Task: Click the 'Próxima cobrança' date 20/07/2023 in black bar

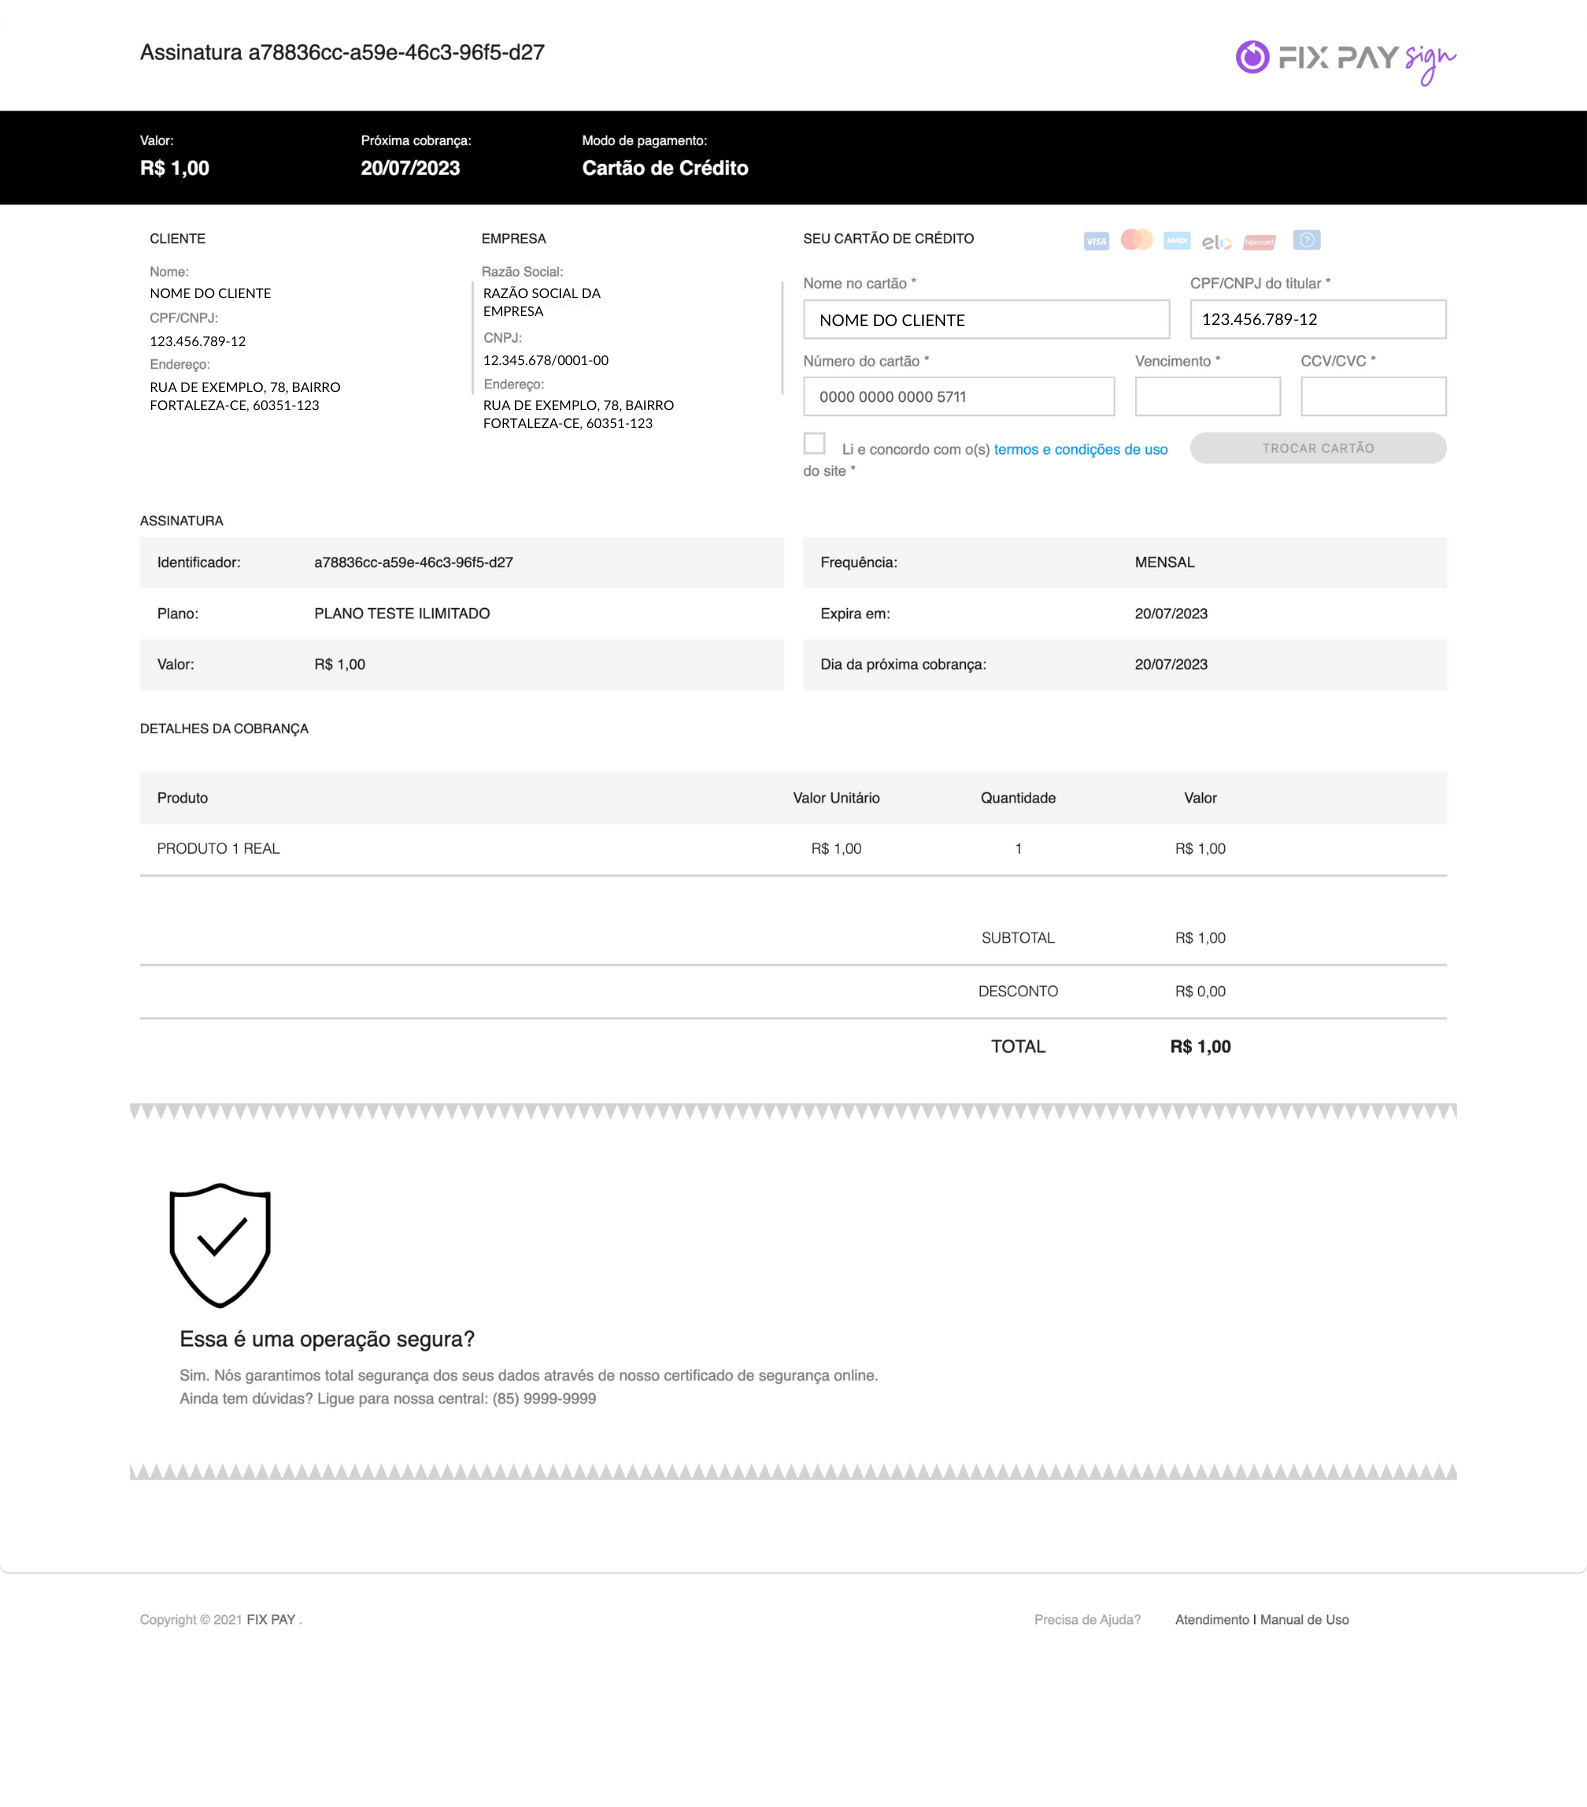Action: pyautogui.click(x=410, y=168)
